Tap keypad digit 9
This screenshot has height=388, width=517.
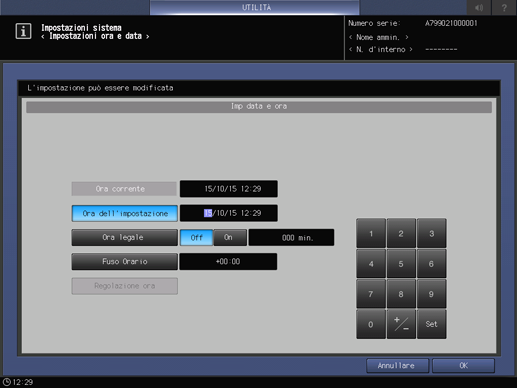pyautogui.click(x=432, y=294)
